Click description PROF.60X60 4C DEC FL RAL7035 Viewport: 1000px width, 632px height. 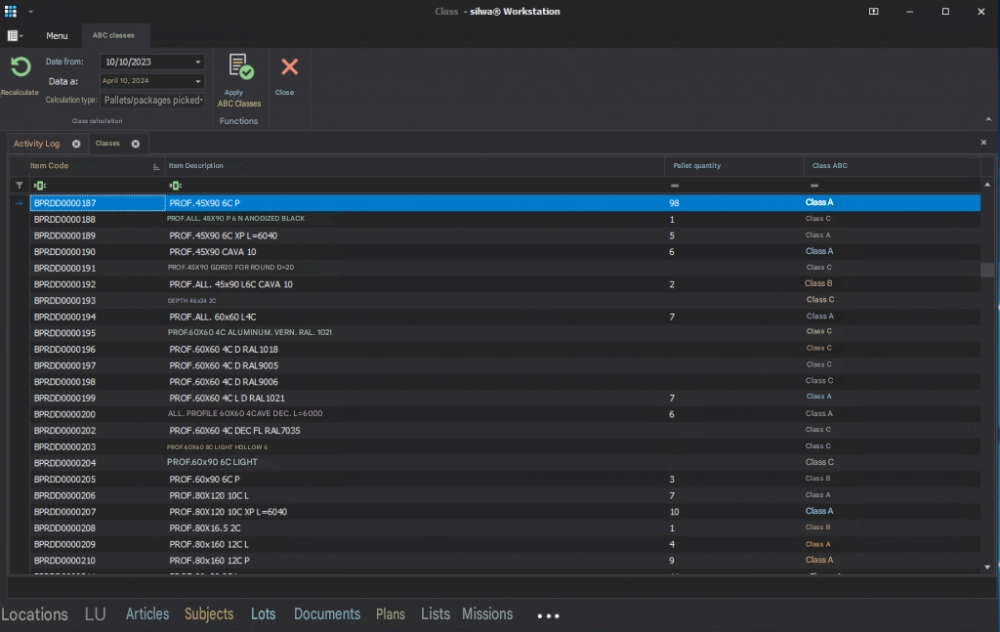click(235, 430)
